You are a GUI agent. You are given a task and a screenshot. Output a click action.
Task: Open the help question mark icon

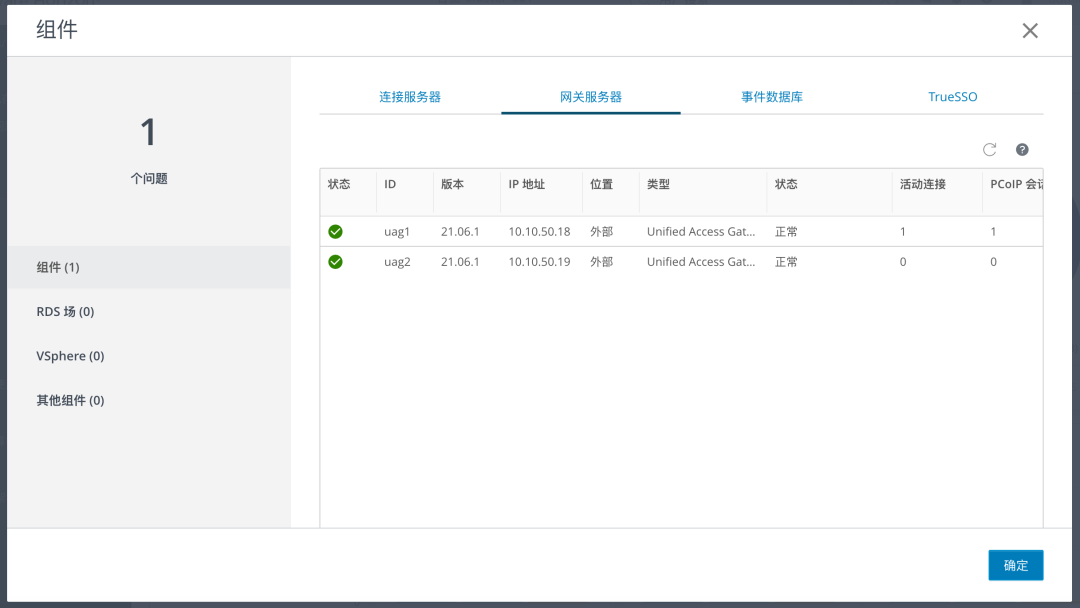tap(1022, 149)
